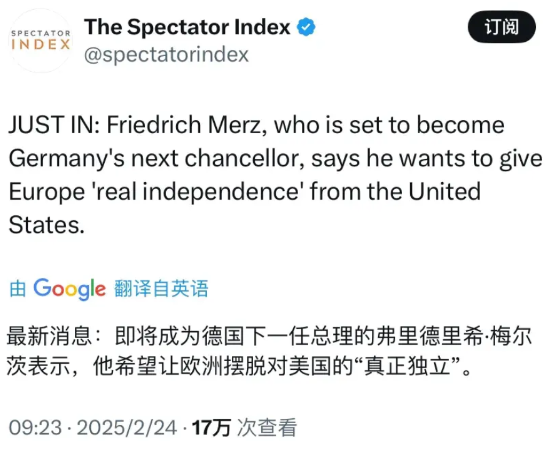
Task: Click the blue verified badge icon
Action: tap(306, 27)
